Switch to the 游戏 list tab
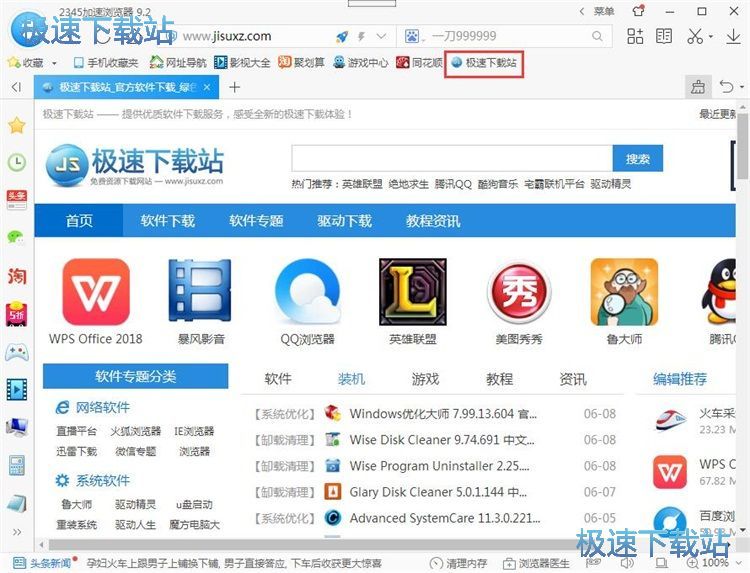Screen dimensions: 750x573 tap(425, 379)
